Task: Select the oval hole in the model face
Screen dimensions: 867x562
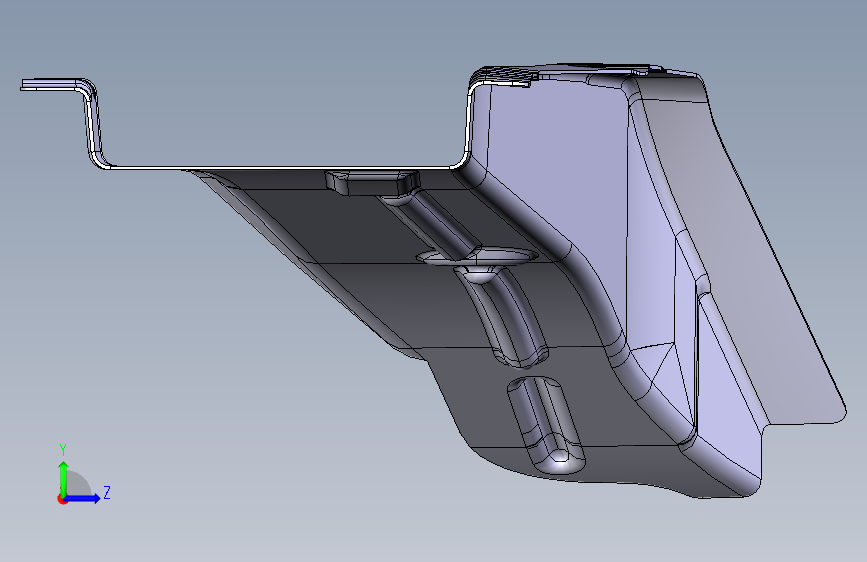Action: click(477, 257)
